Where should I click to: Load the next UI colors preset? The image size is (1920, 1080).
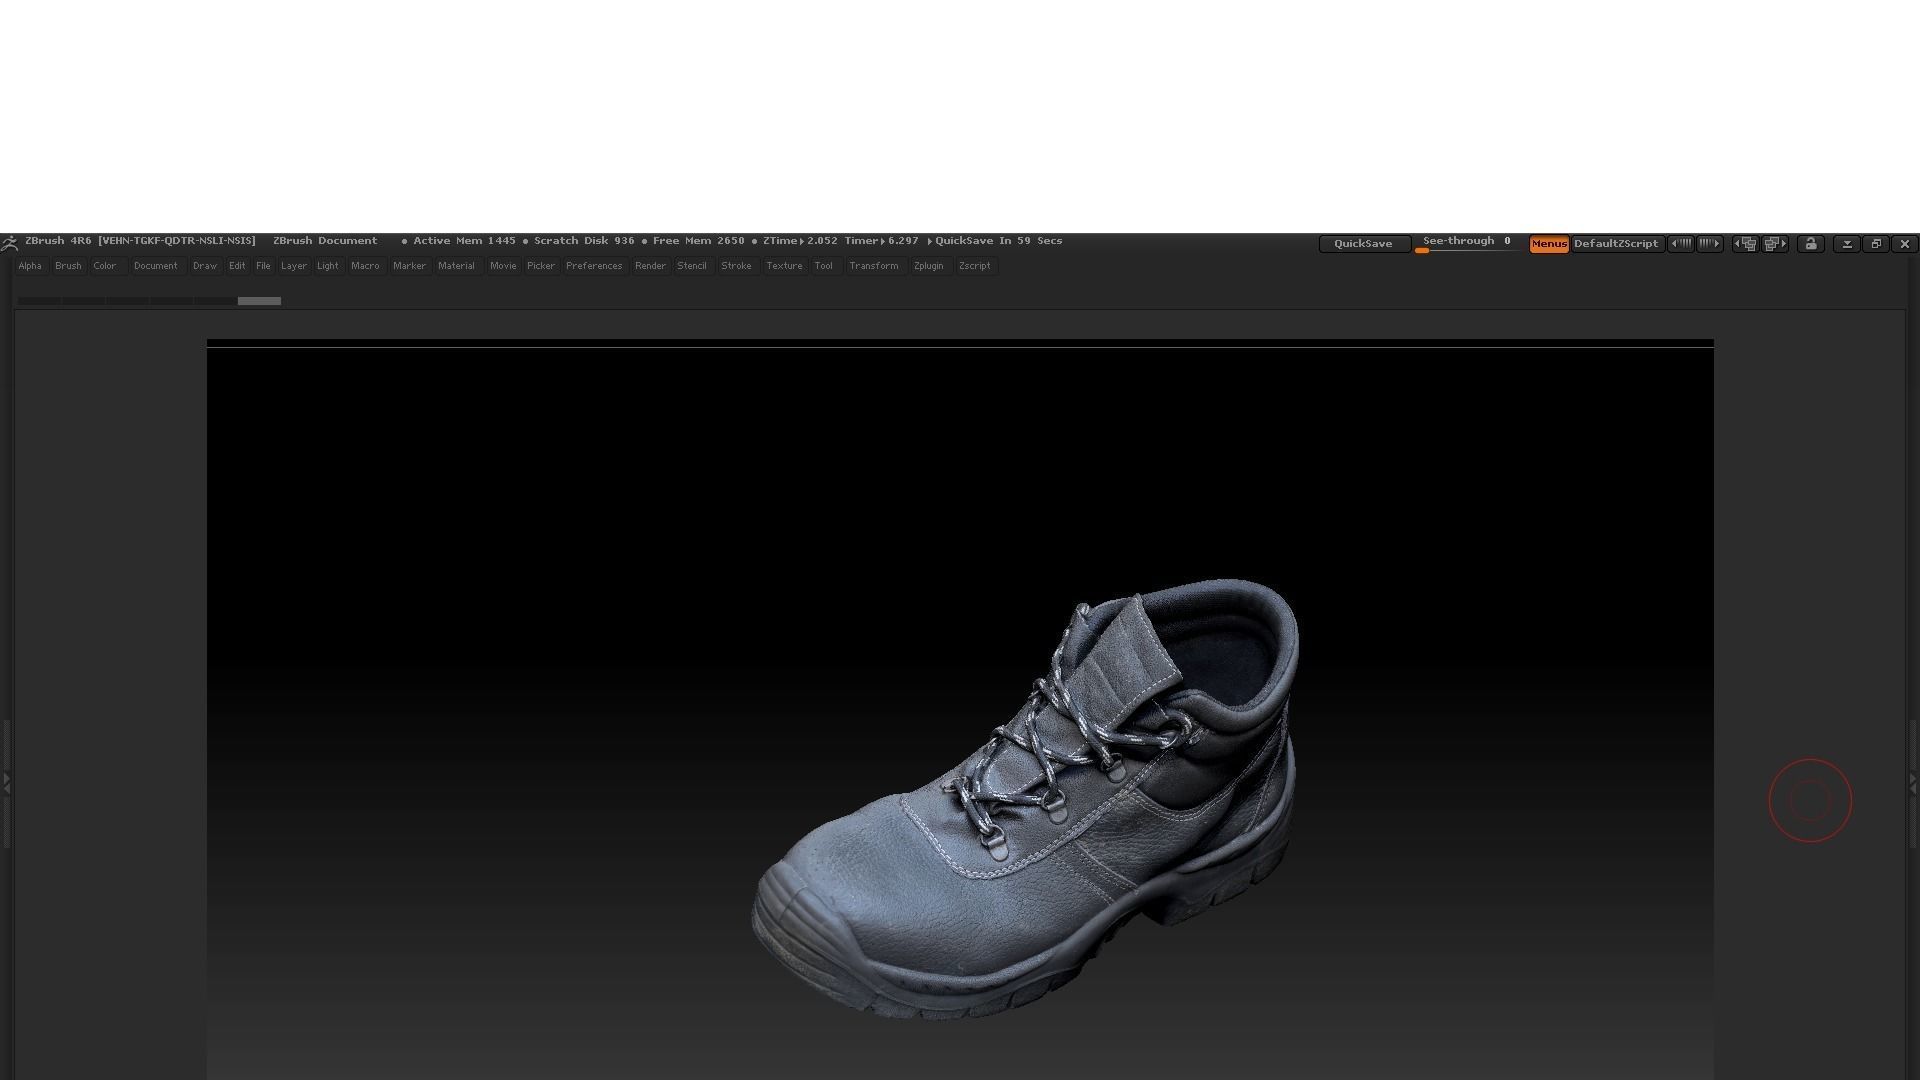point(1710,244)
